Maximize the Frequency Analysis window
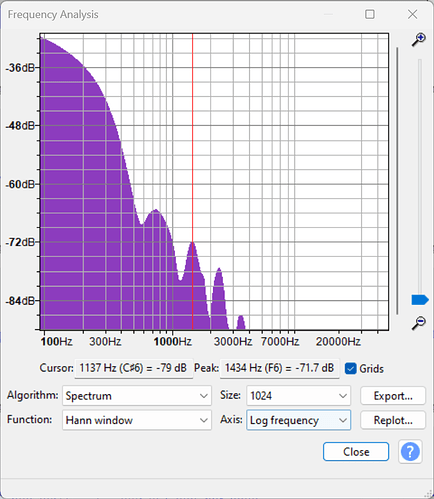The image size is (434, 499). coord(370,14)
